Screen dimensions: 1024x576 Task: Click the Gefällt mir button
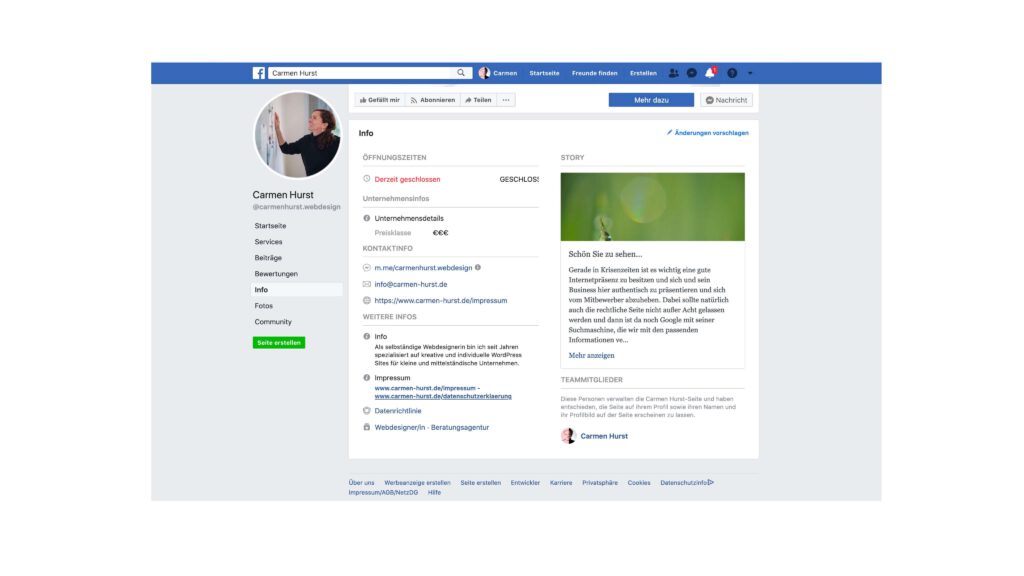point(379,100)
